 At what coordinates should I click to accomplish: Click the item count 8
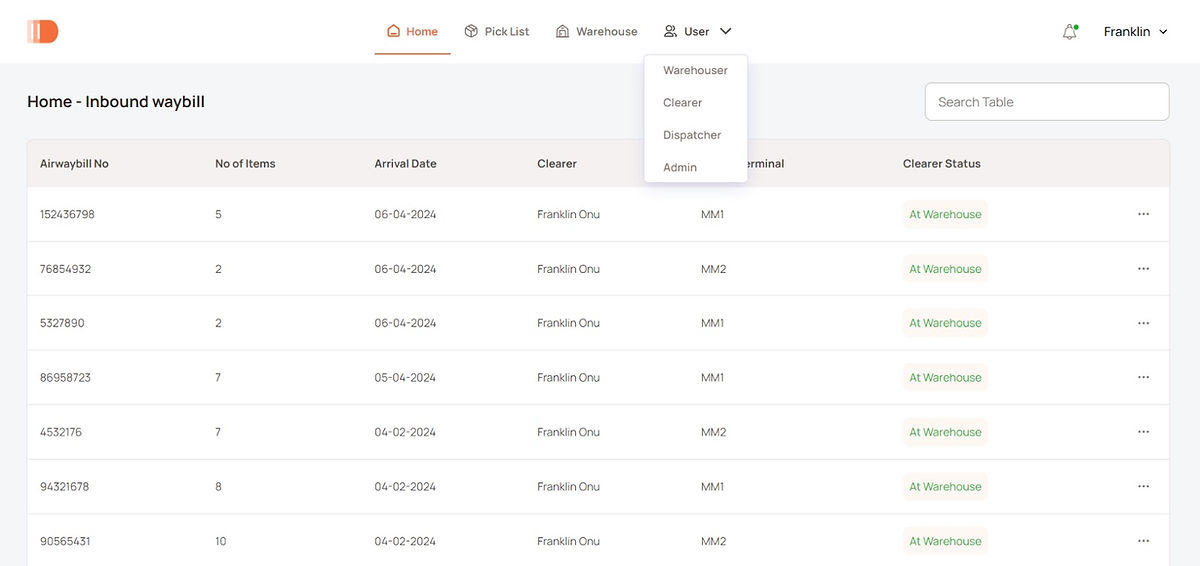point(218,486)
